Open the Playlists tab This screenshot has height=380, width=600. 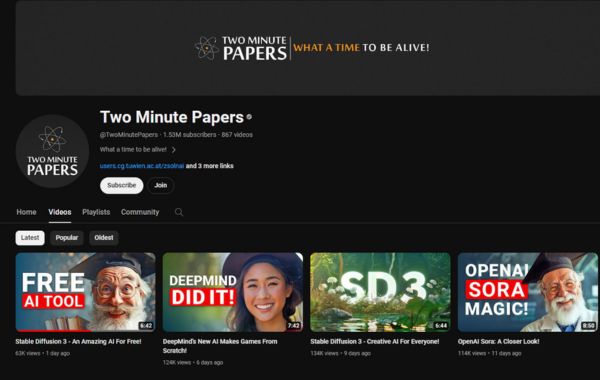tap(96, 212)
